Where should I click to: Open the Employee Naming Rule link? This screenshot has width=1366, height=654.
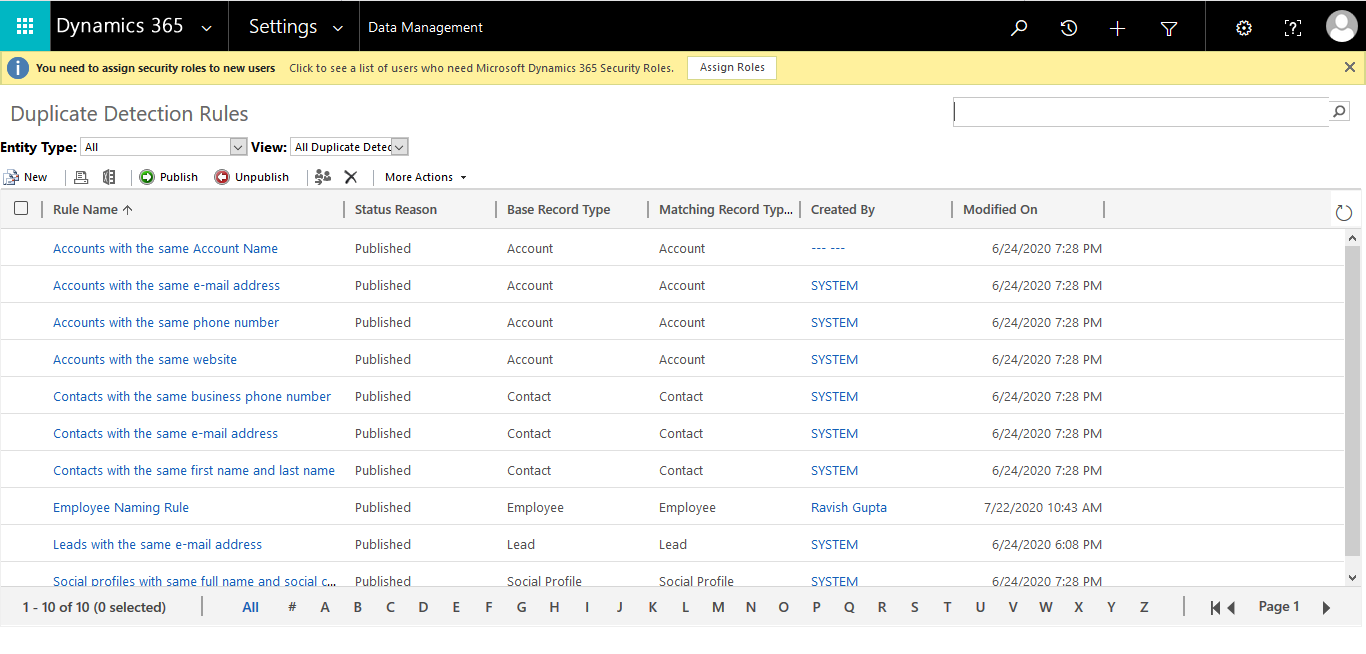coord(121,507)
